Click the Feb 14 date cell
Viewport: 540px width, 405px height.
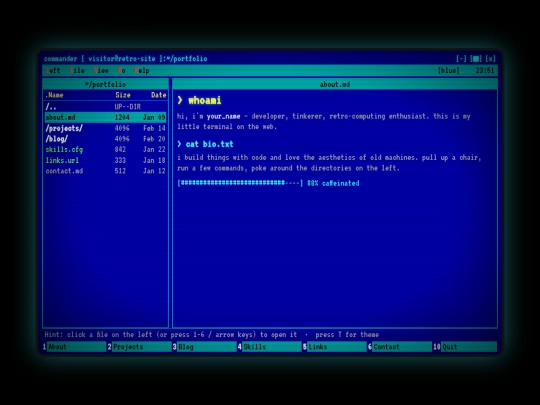(x=154, y=128)
